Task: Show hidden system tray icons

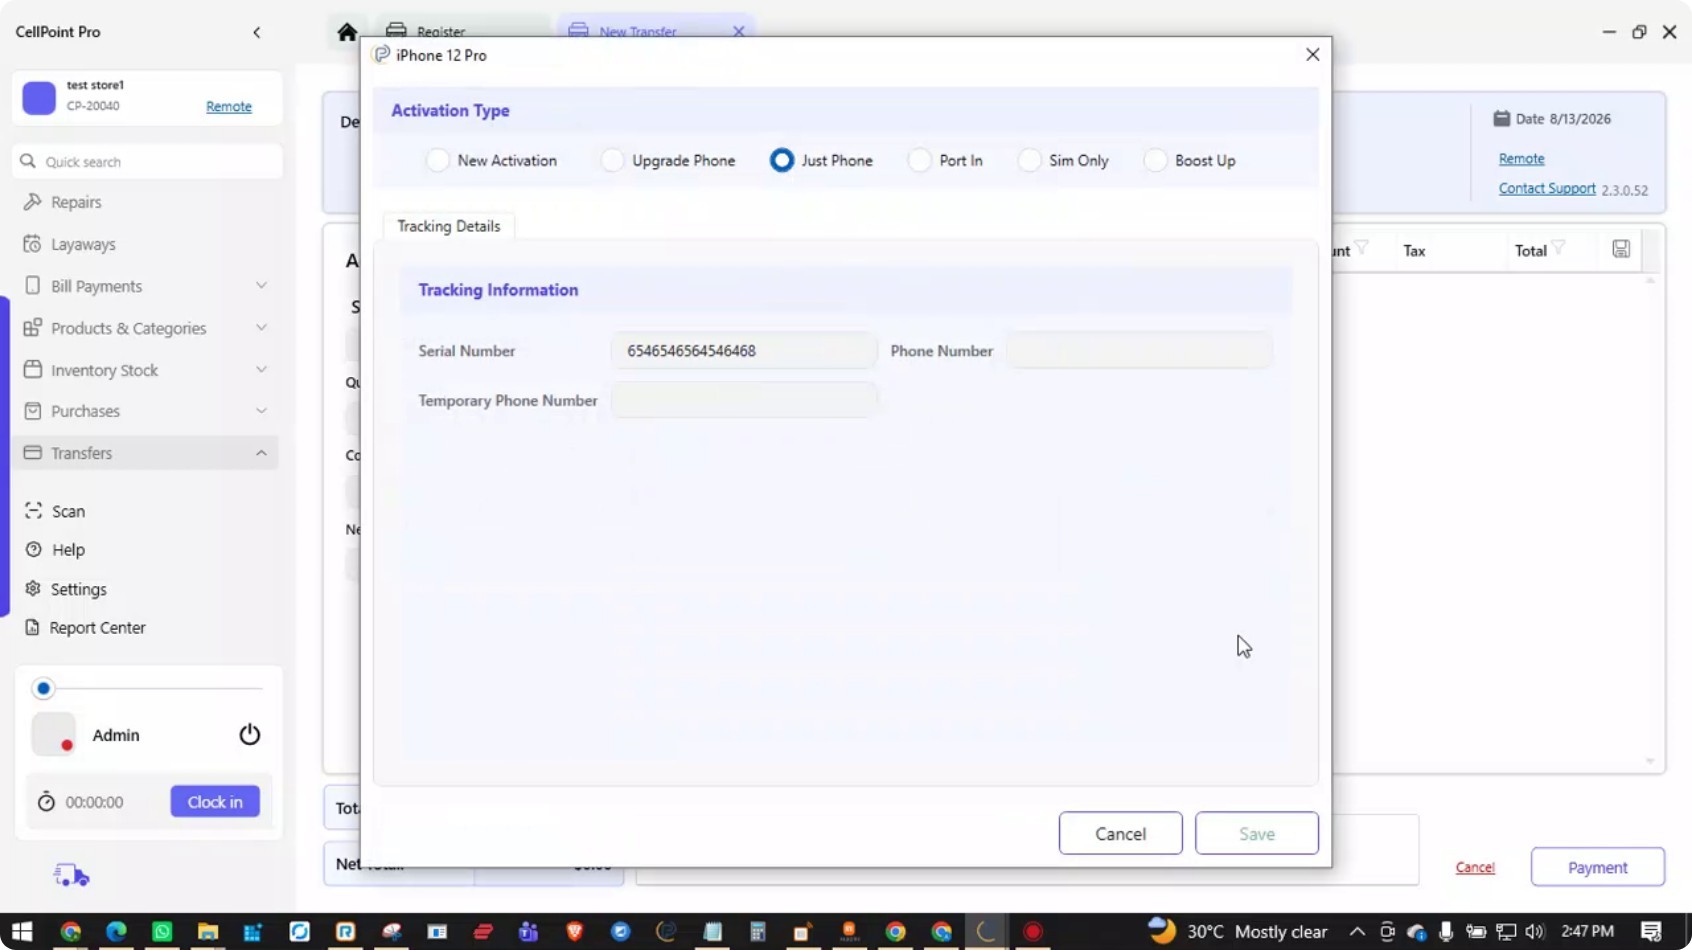Action: [x=1356, y=932]
